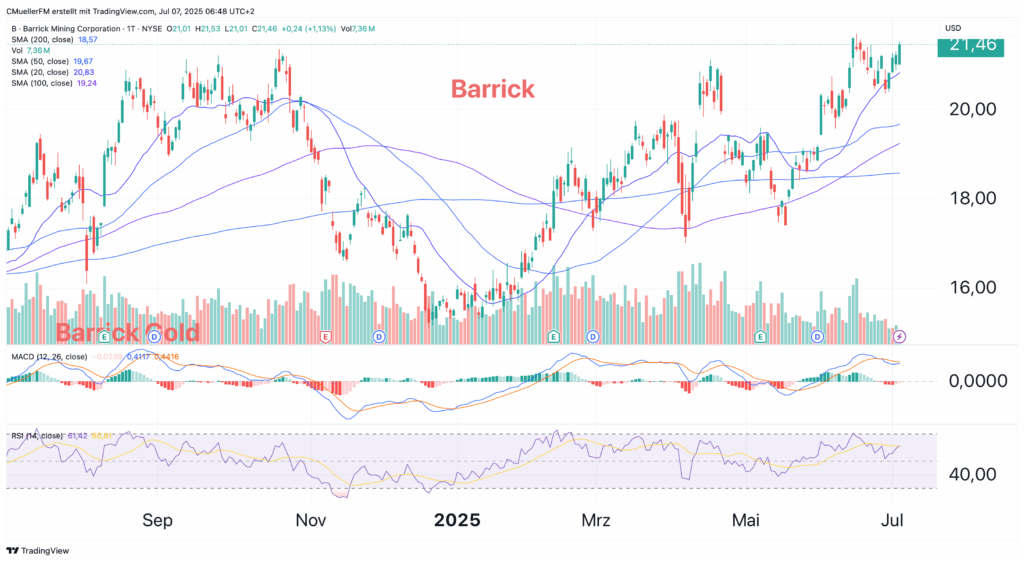Click the open value O21,01

(x=178, y=29)
